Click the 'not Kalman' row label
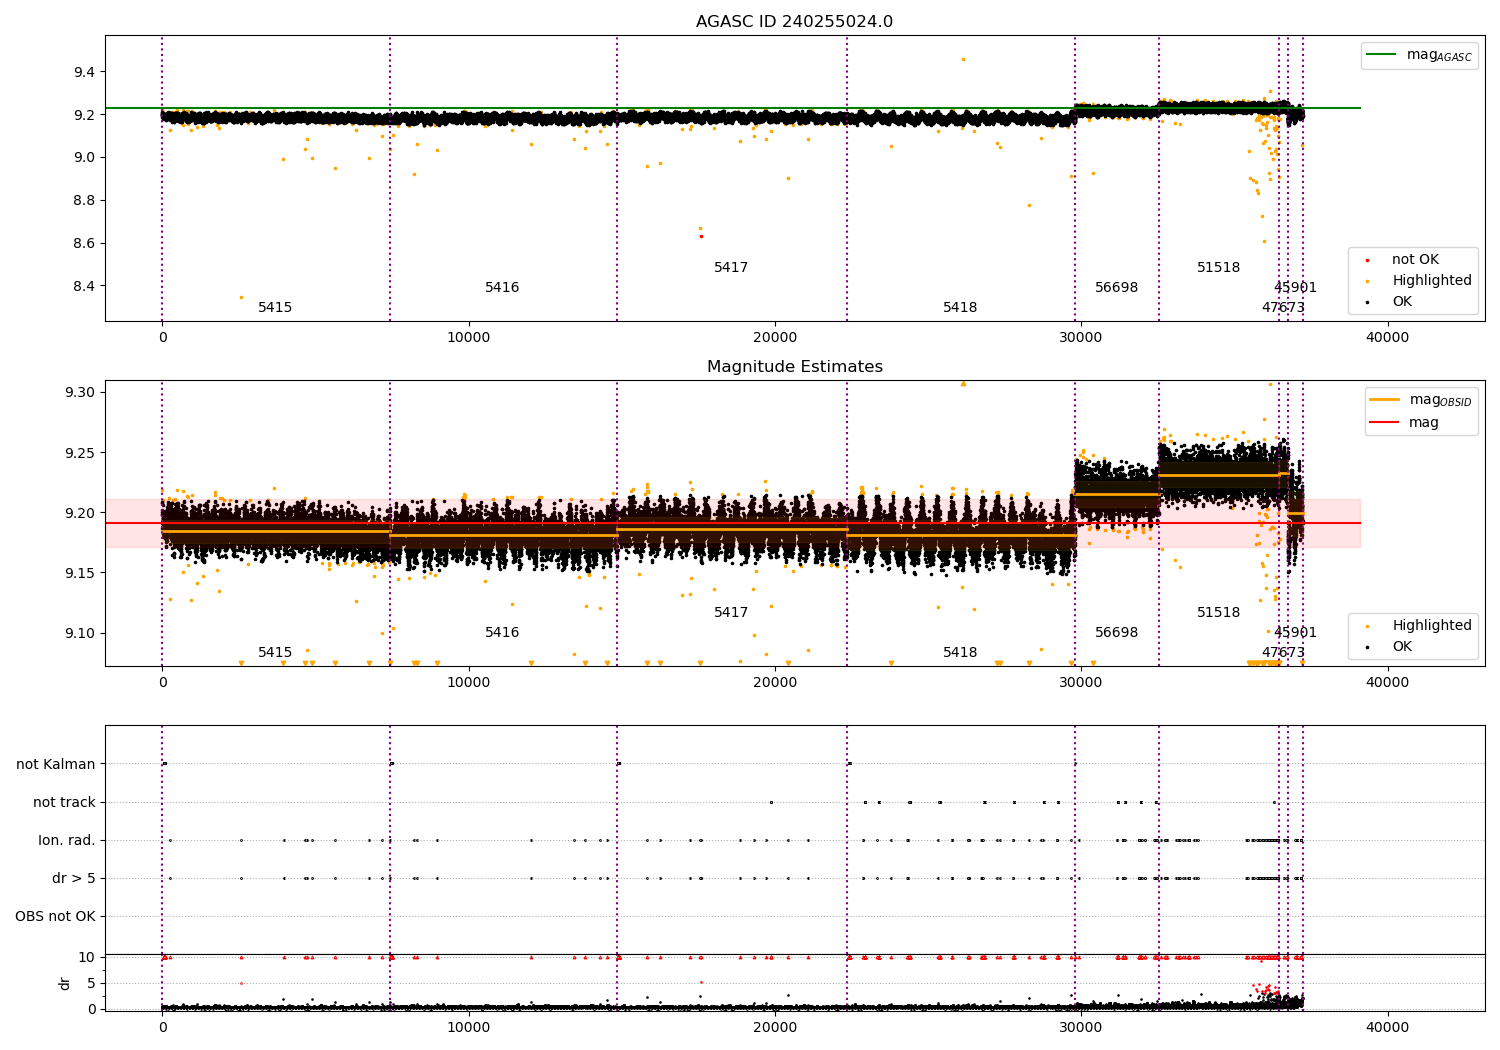1500x1050 pixels. (56, 764)
